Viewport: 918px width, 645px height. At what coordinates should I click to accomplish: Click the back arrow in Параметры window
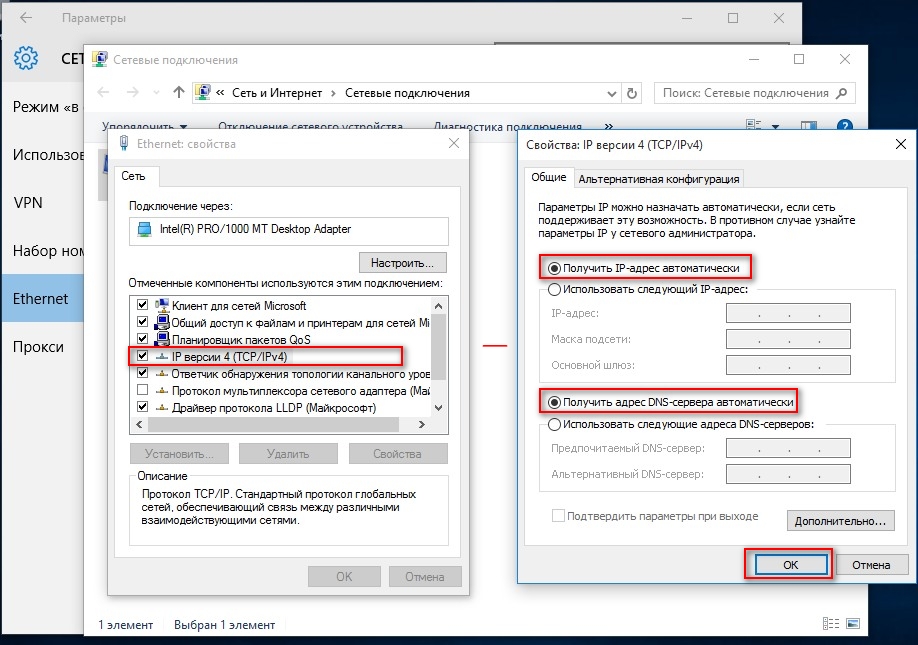[x=26, y=18]
